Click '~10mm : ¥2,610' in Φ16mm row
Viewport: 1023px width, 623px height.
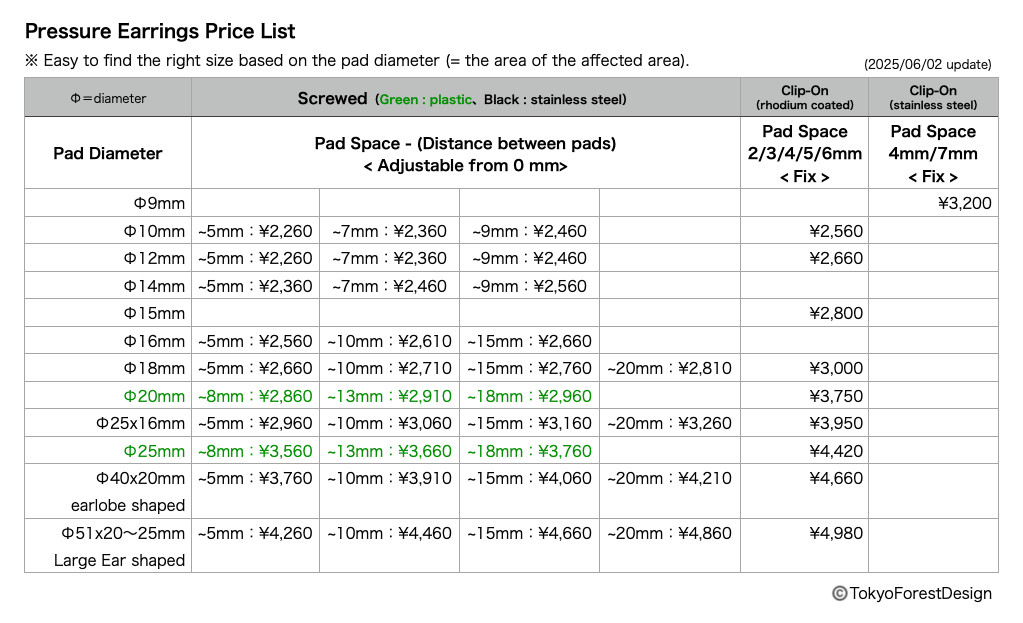click(389, 341)
